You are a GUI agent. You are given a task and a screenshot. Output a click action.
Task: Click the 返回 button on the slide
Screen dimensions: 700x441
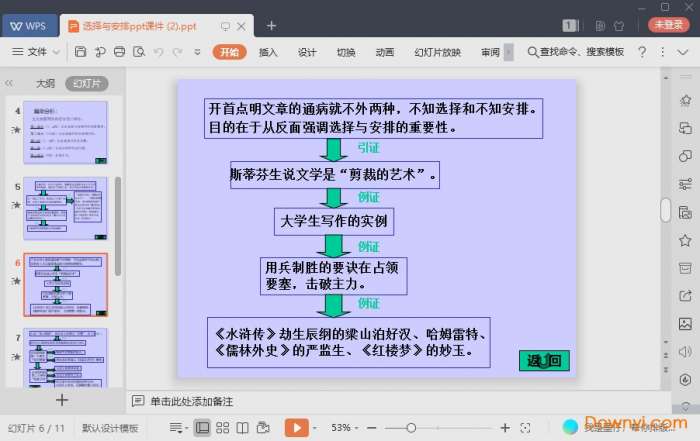tap(544, 361)
